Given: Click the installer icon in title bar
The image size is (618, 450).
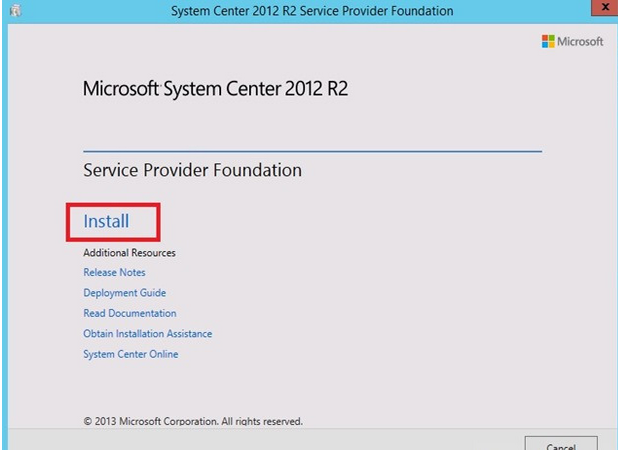Looking at the screenshot, I should click(15, 11).
